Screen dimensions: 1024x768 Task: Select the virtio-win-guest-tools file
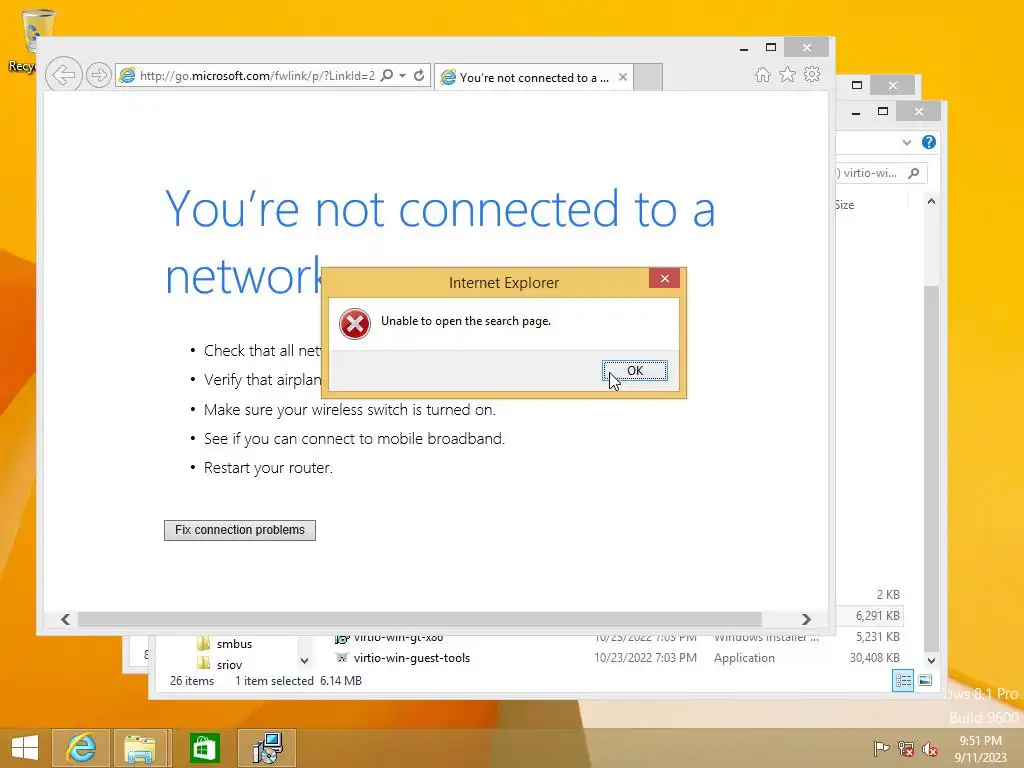[x=411, y=658]
